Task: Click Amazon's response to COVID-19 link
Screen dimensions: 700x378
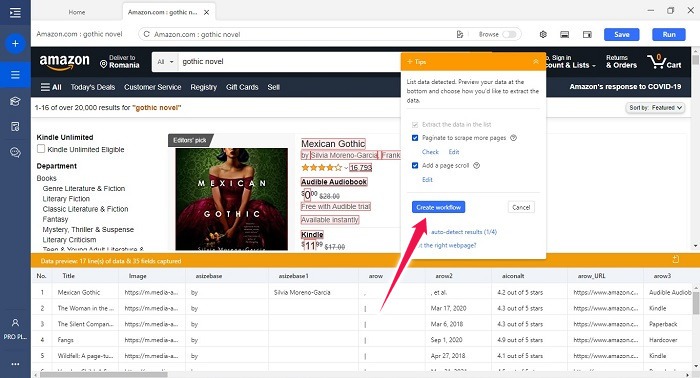Action: point(625,87)
